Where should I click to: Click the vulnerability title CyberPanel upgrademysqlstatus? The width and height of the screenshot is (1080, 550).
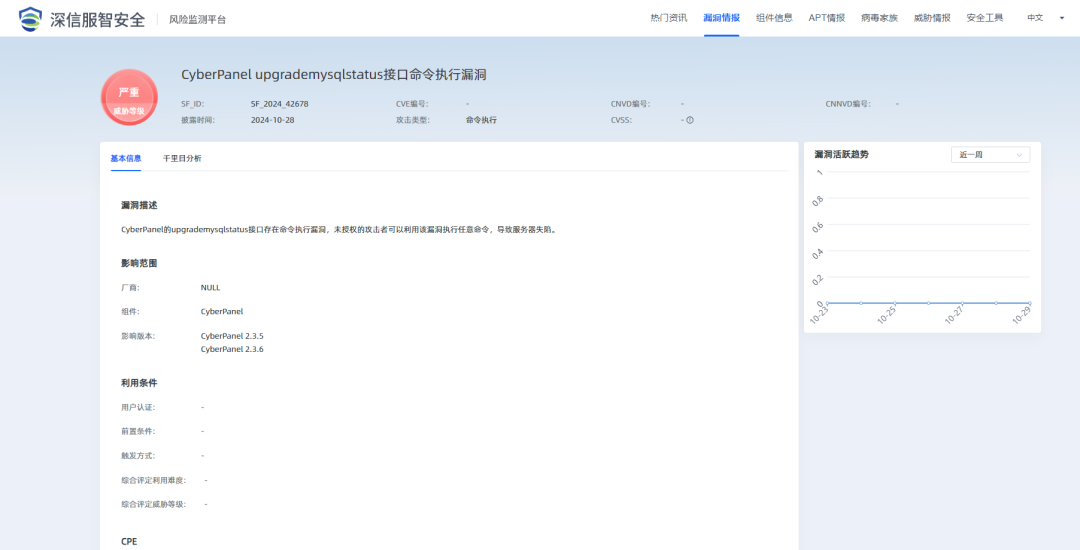click(334, 74)
